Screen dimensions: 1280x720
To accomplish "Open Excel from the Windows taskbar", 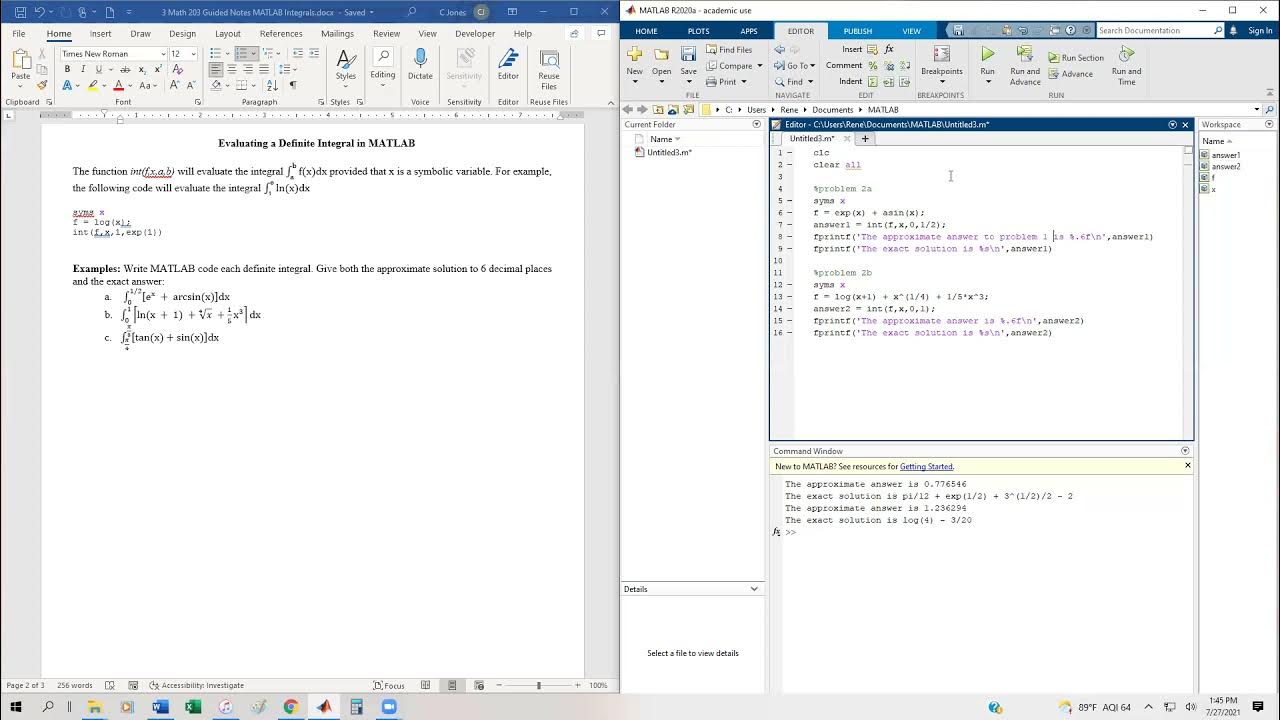I will 193,707.
